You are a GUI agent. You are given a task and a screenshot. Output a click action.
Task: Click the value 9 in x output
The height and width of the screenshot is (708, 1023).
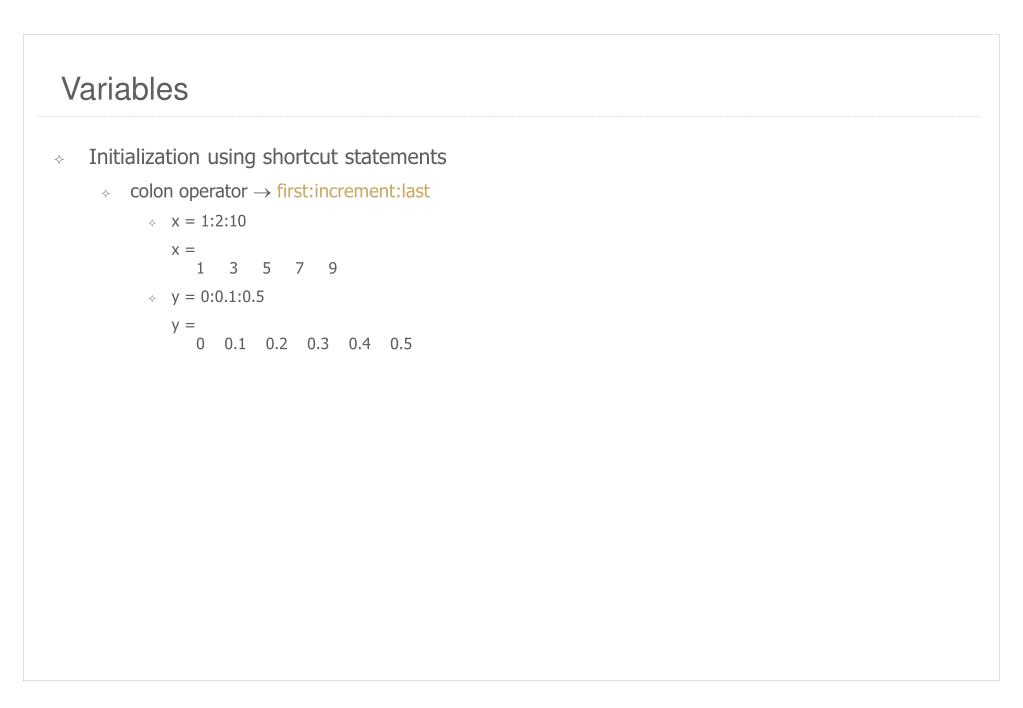tap(333, 268)
